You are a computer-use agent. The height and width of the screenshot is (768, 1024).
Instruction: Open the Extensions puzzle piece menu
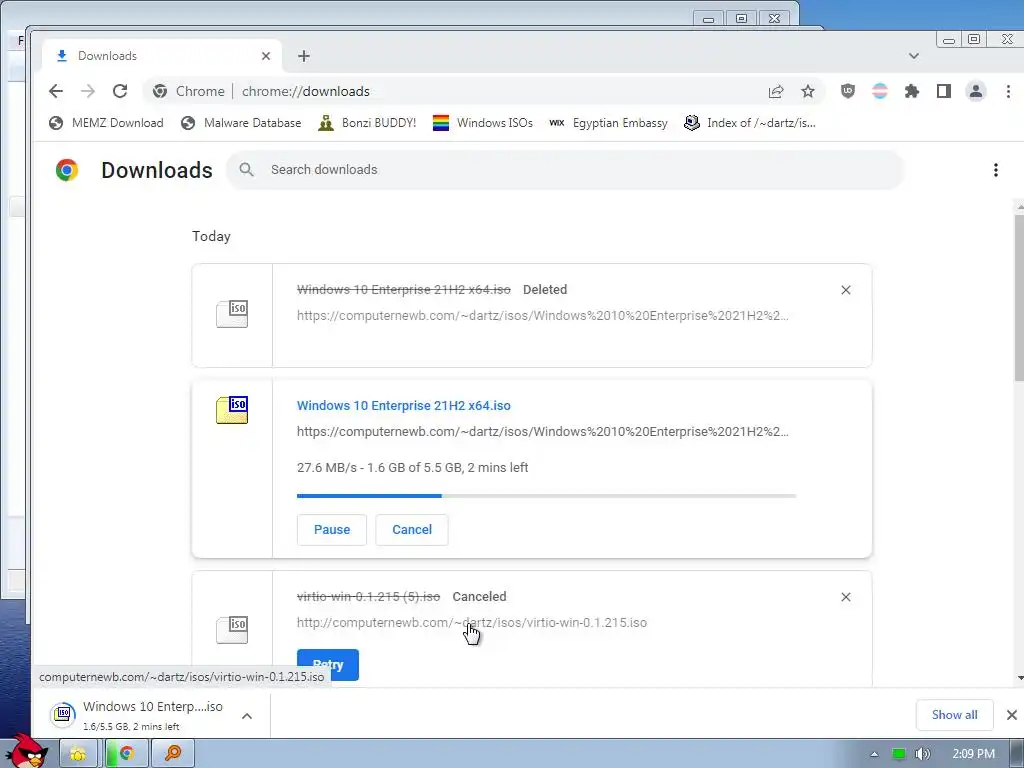[x=912, y=91]
